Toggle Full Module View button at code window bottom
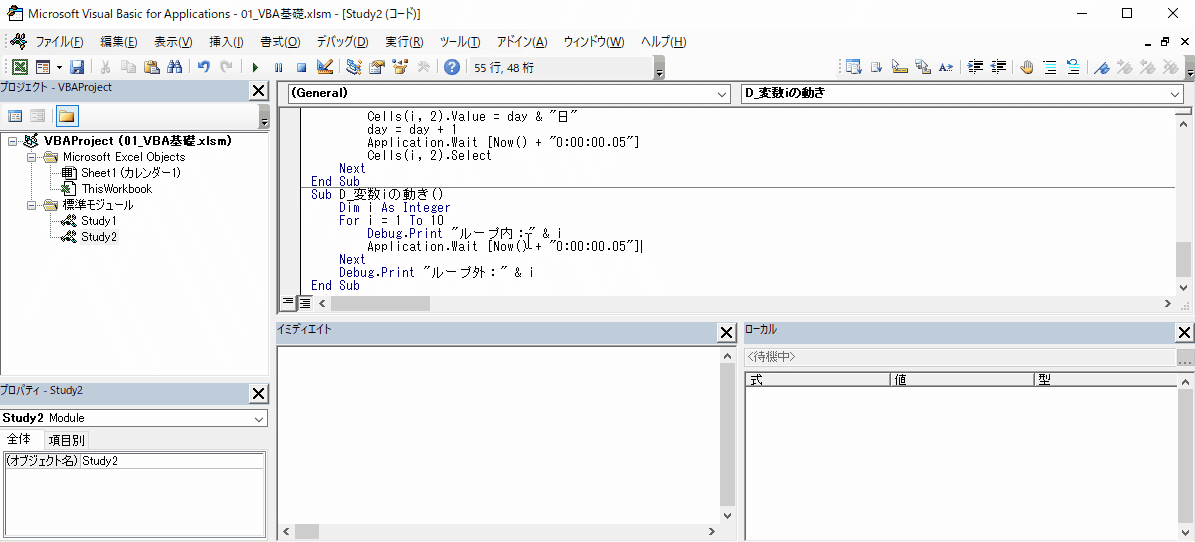 click(304, 303)
